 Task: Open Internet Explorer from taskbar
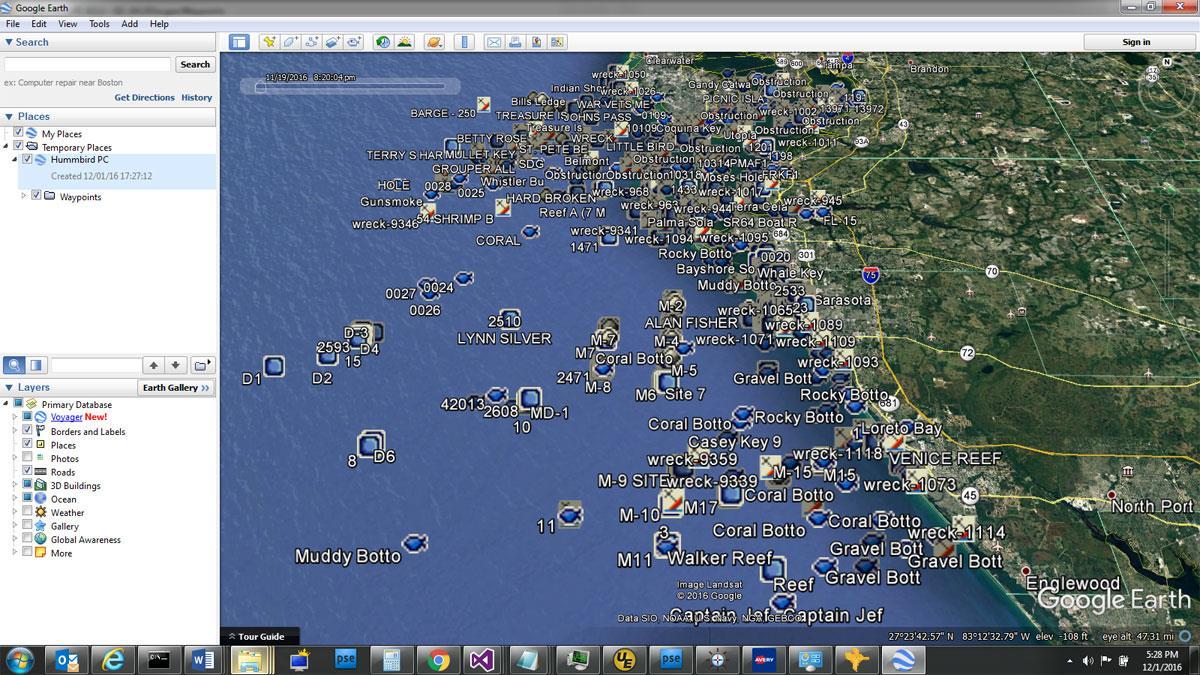coord(114,660)
